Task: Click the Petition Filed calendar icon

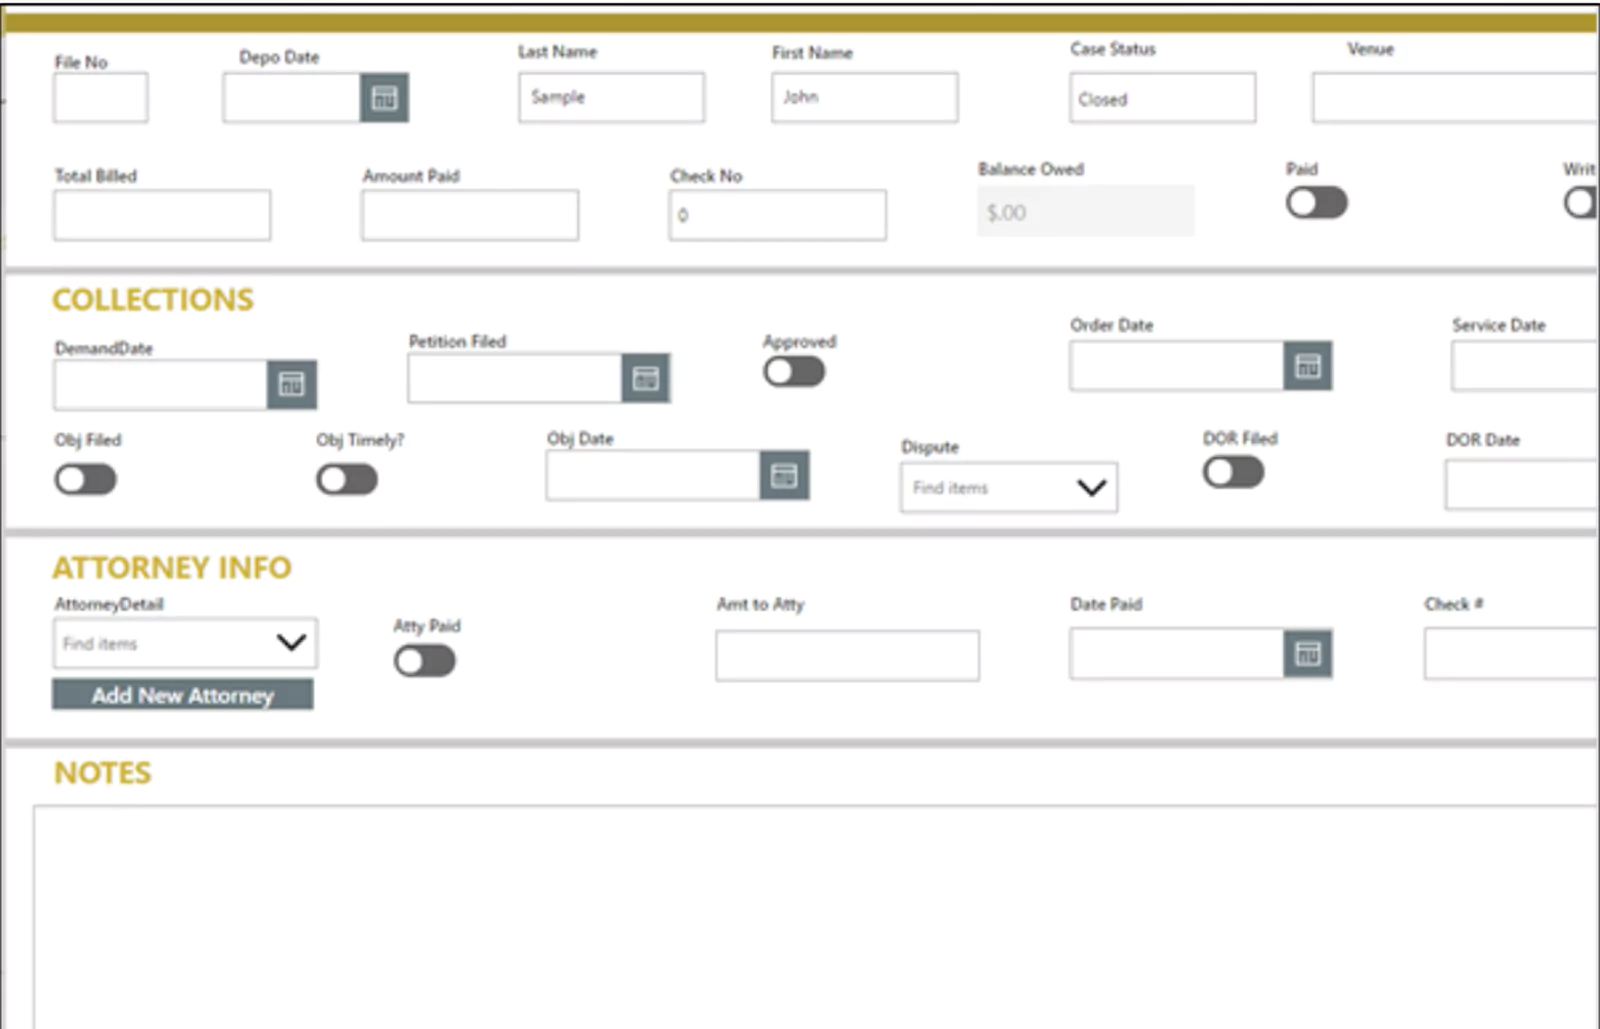Action: click(x=645, y=378)
